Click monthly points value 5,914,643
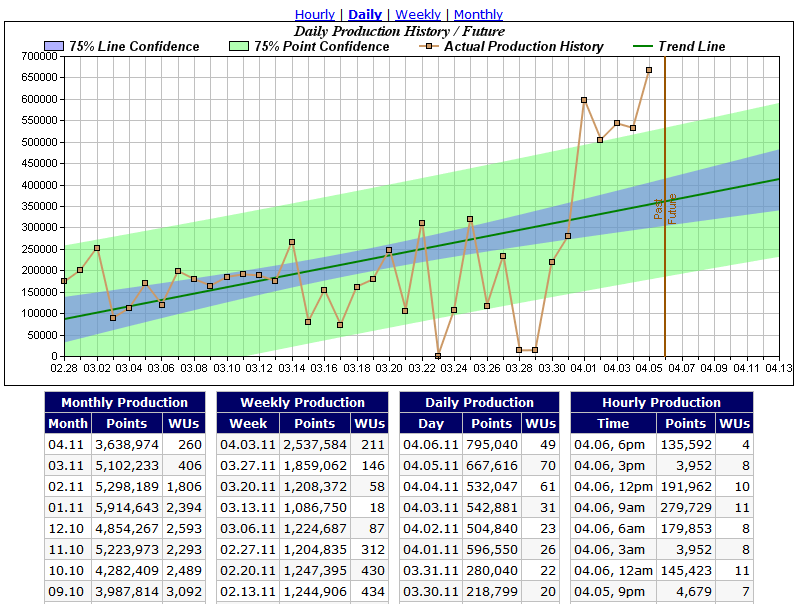This screenshot has width=798, height=604. pyautogui.click(x=127, y=508)
